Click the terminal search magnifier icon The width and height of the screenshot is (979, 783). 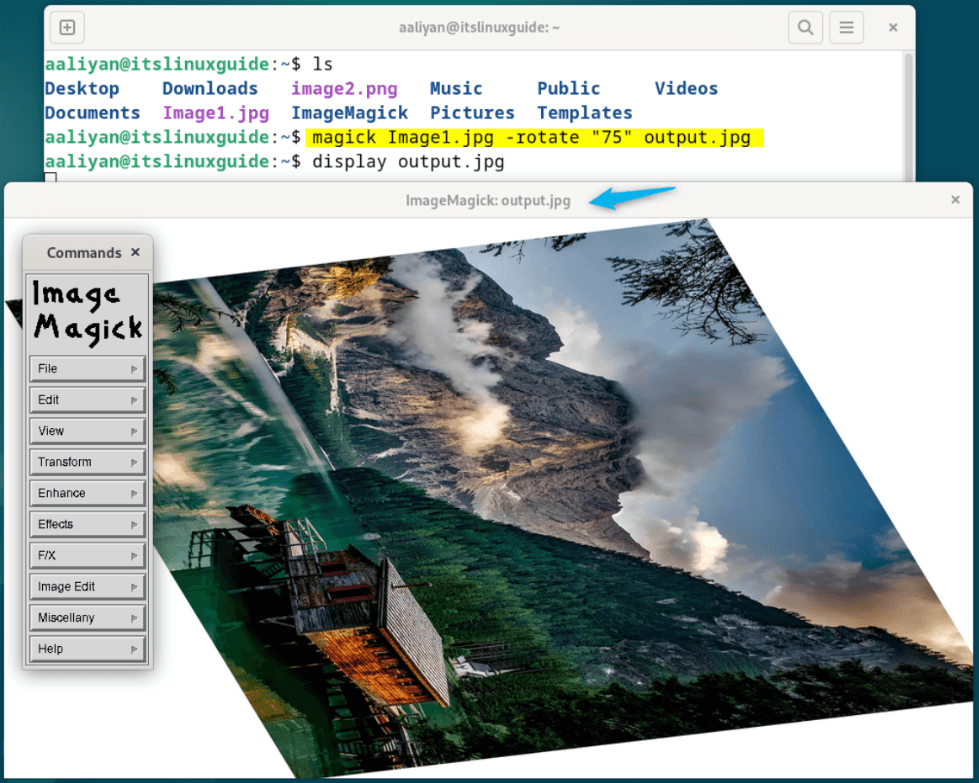[x=805, y=27]
